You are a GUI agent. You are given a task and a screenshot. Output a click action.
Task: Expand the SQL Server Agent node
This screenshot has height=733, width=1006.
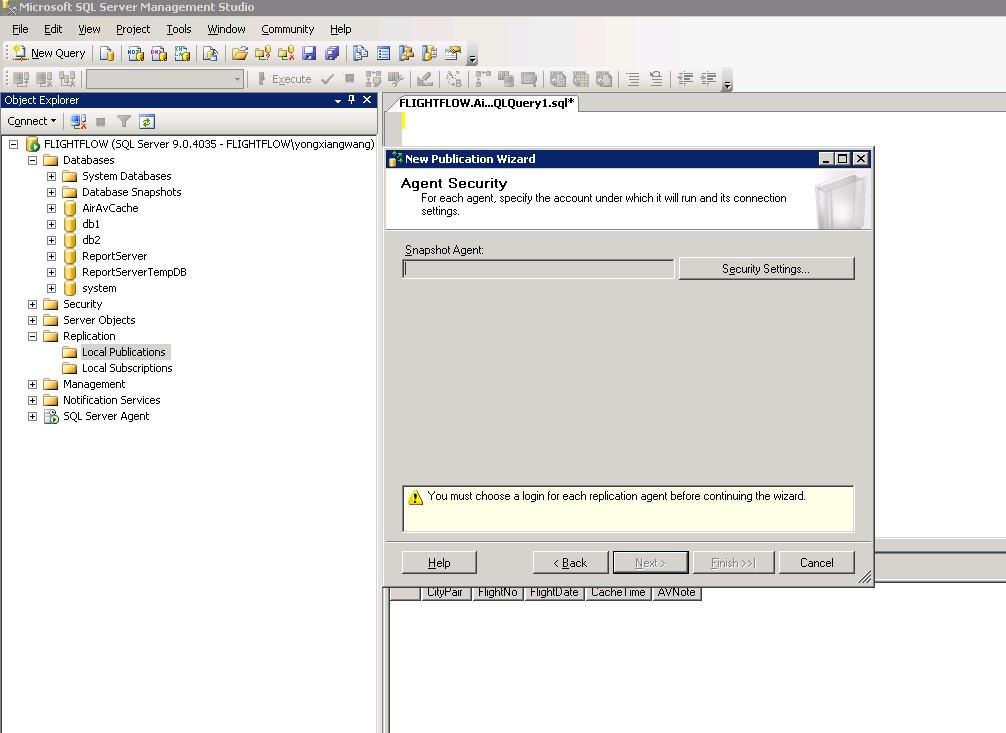[32, 416]
